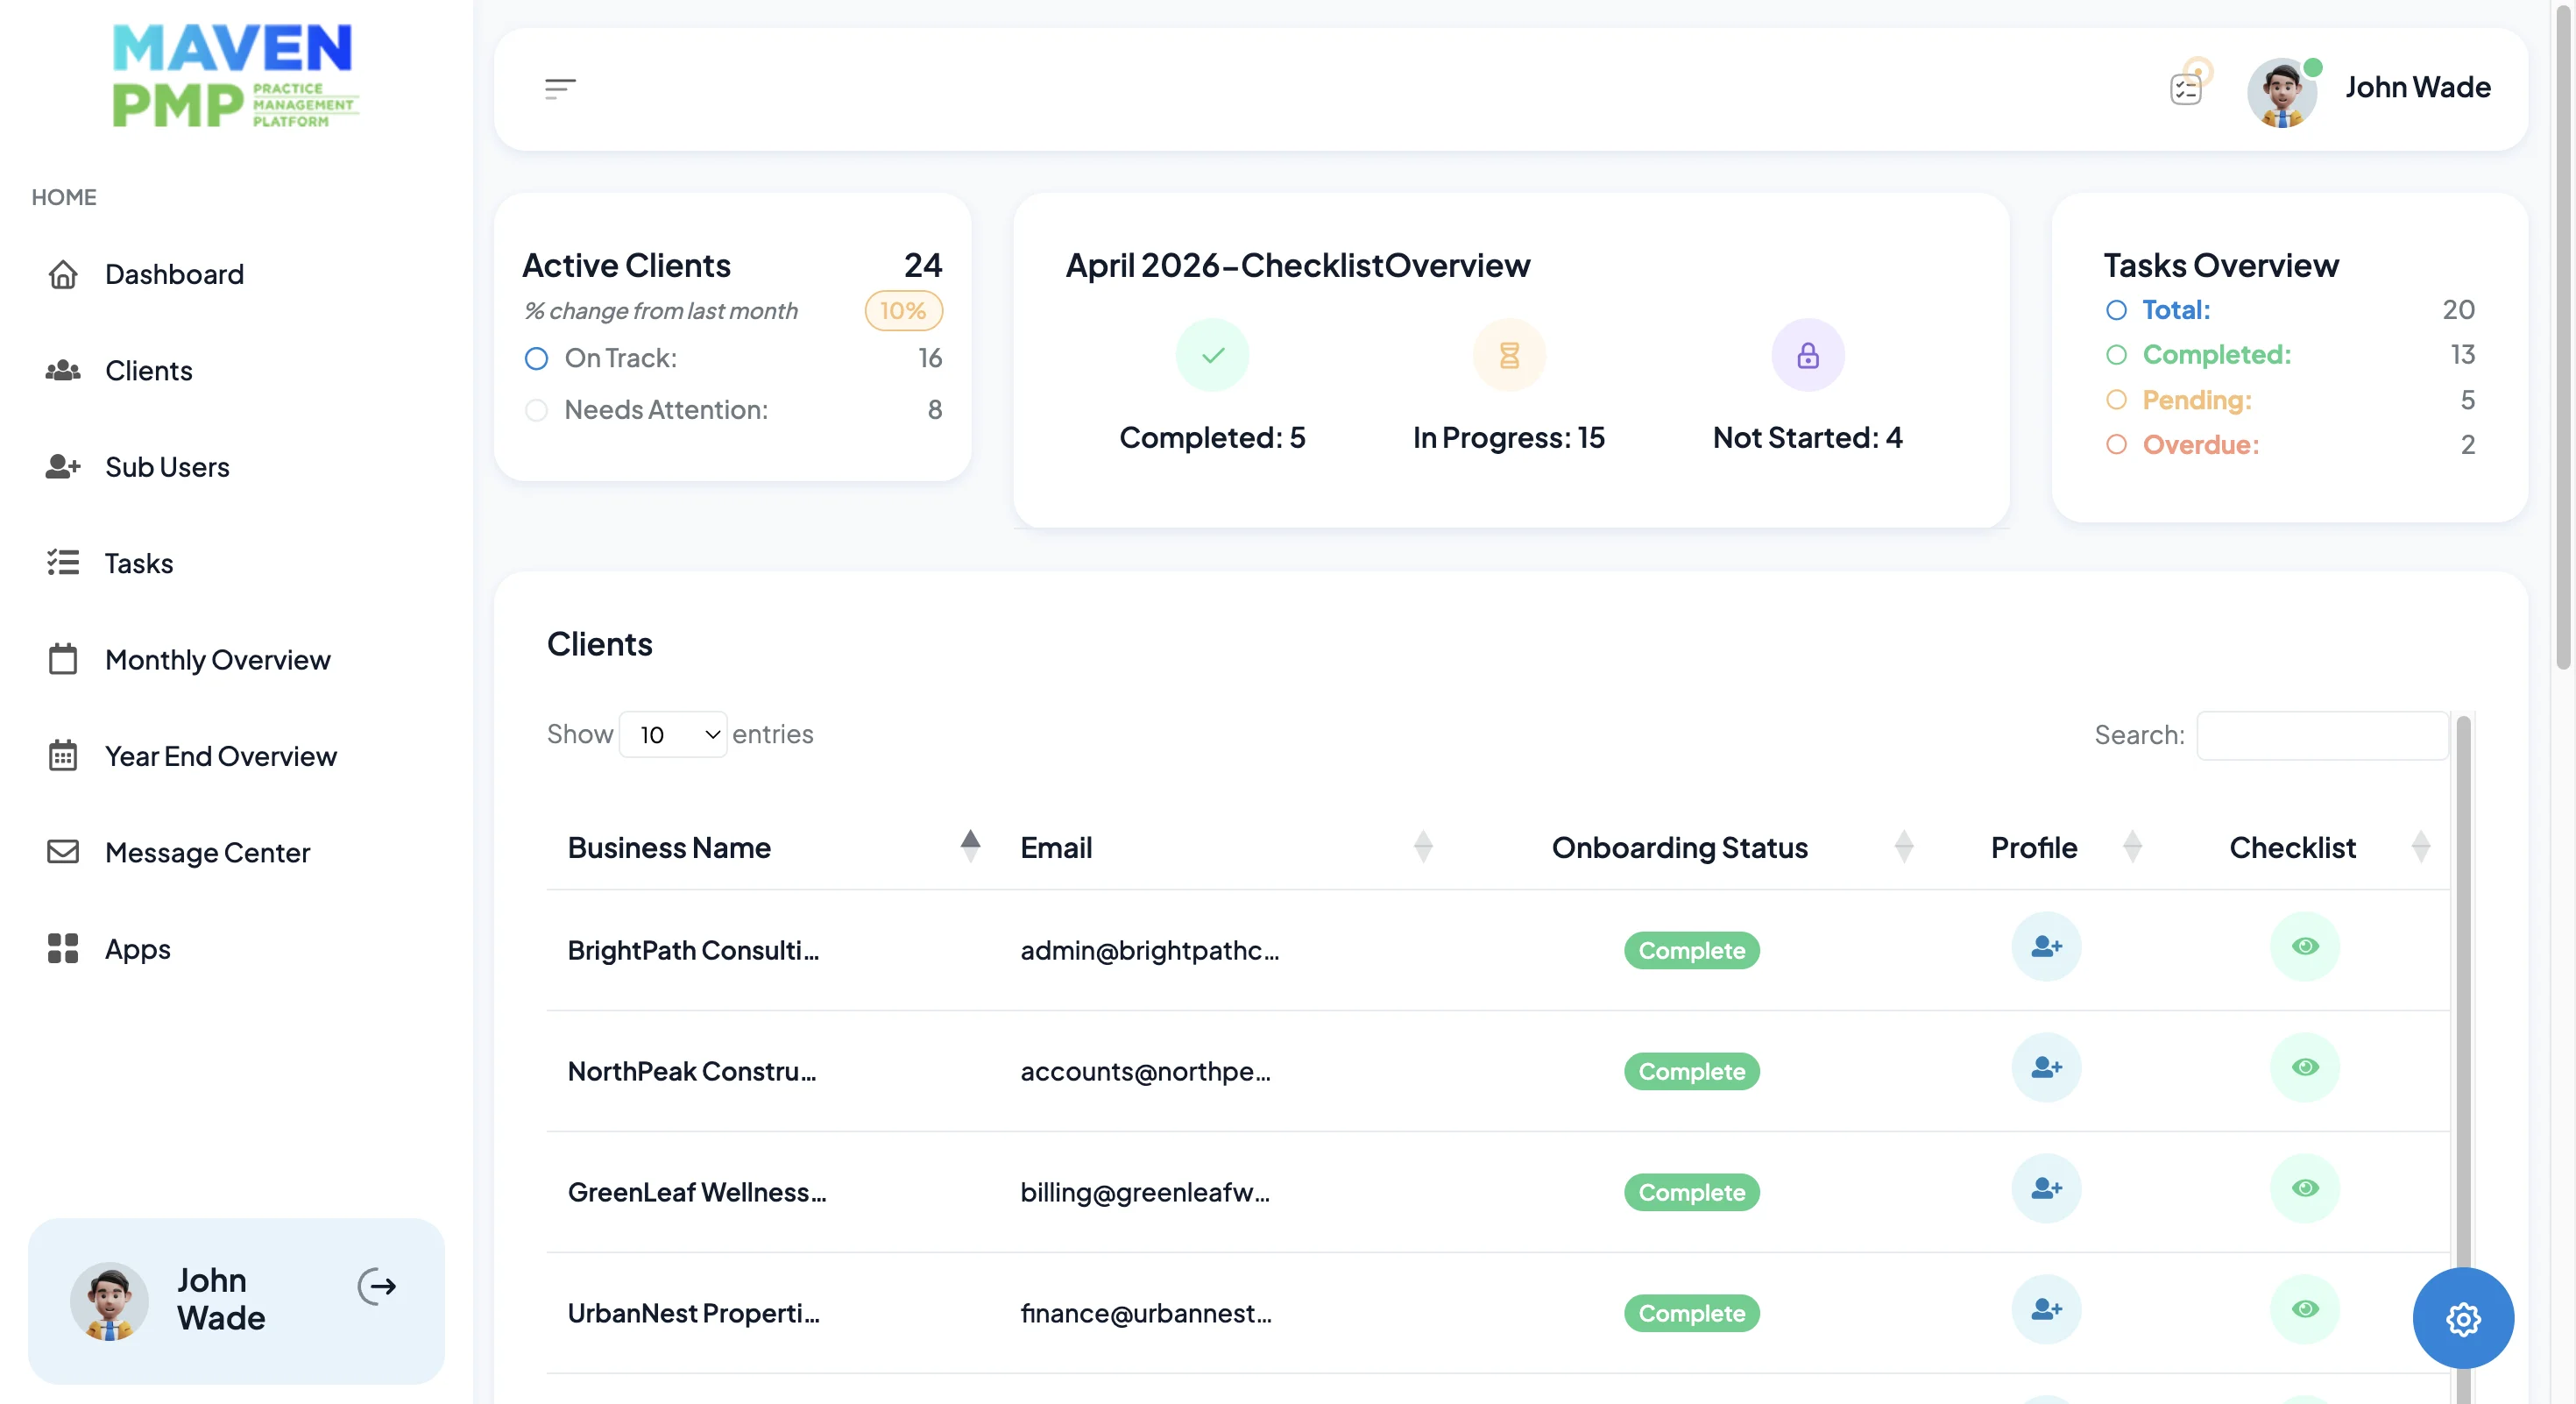Open Clients in sidebar
The image size is (2576, 1404).
(x=148, y=370)
